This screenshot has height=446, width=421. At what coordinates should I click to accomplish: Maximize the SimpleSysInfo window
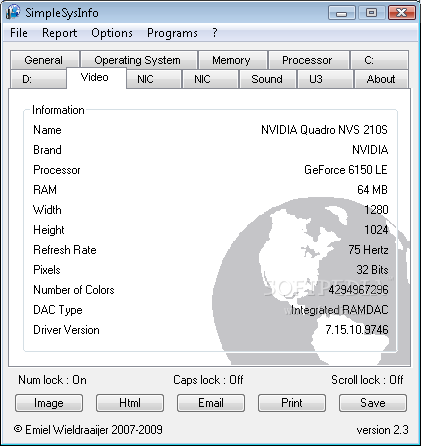pos(371,13)
